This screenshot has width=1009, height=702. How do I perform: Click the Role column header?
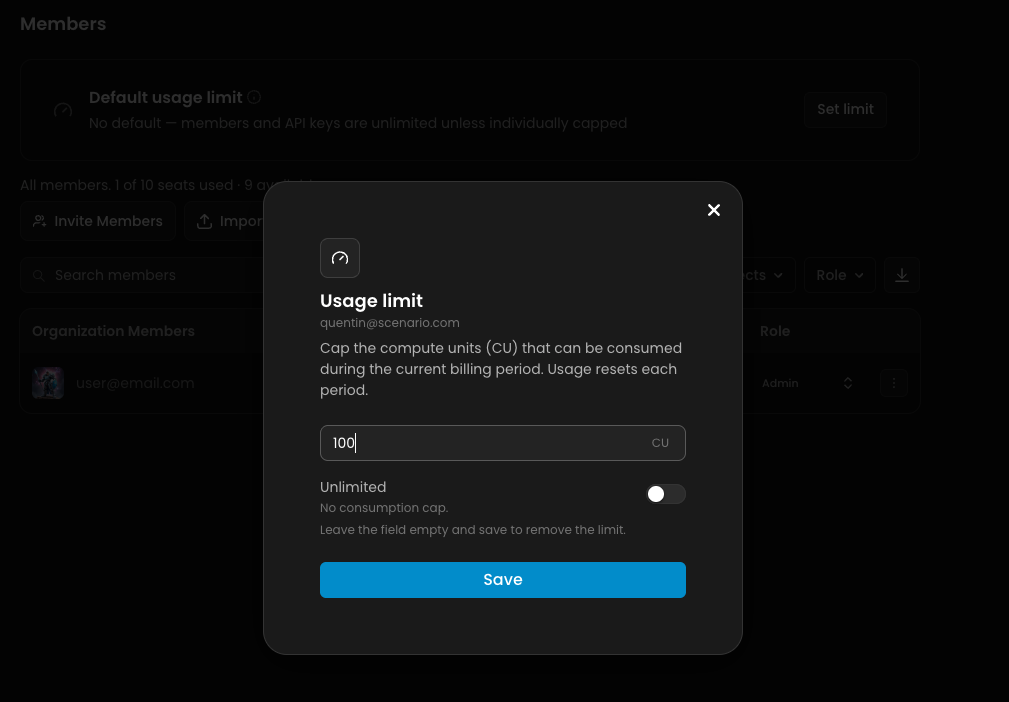(x=775, y=331)
